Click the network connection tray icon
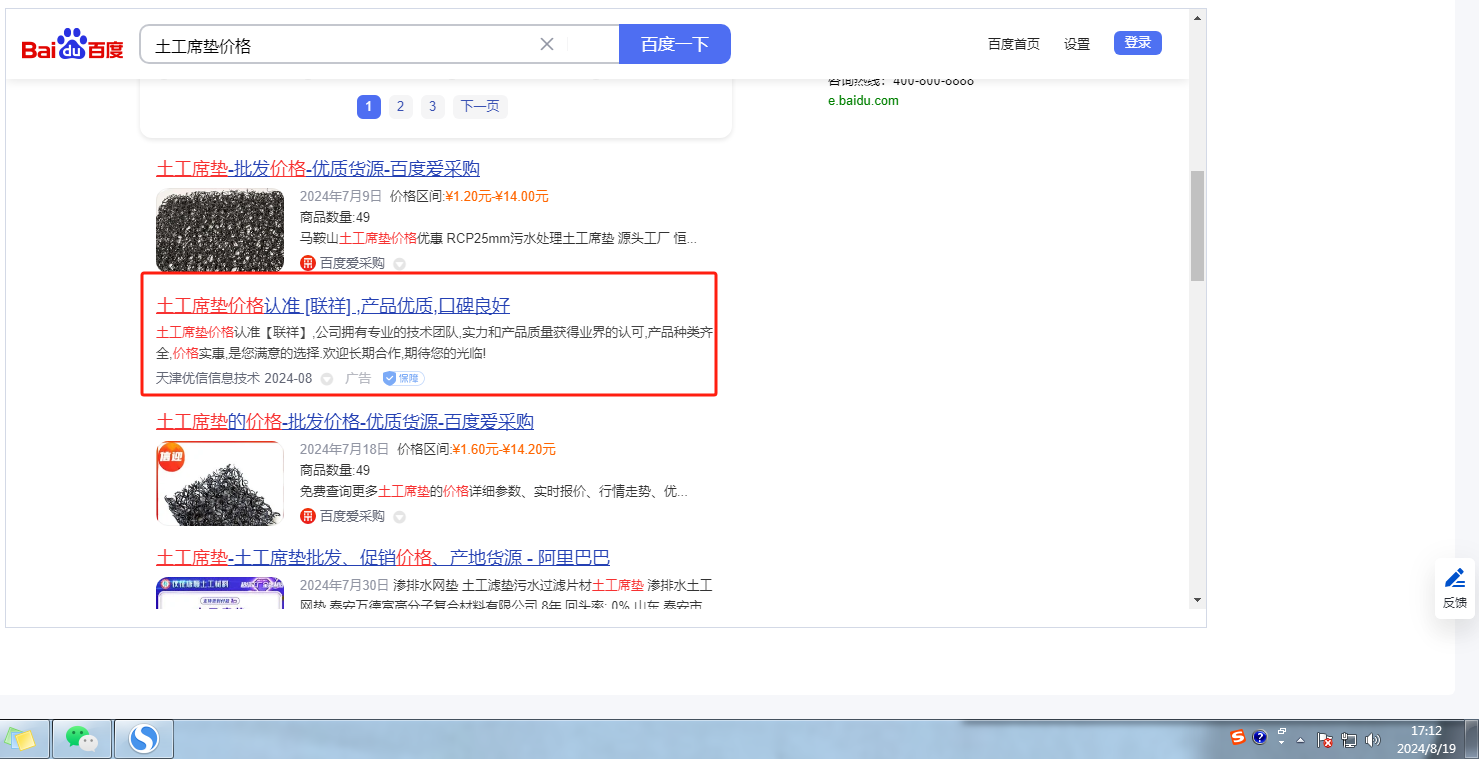This screenshot has height=759, width=1479. (1349, 741)
